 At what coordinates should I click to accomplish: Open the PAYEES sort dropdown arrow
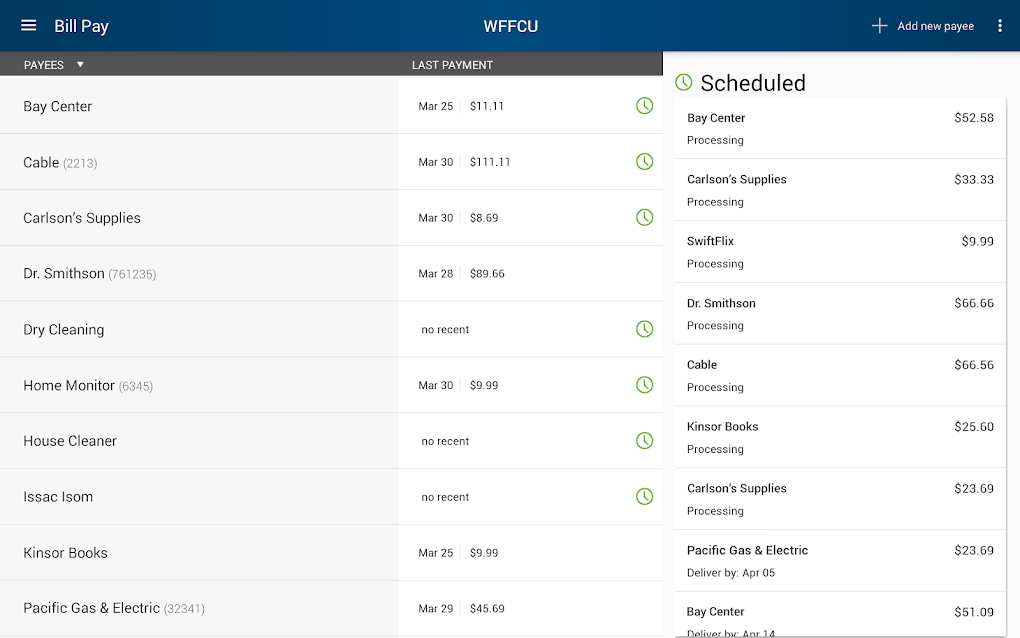79,64
